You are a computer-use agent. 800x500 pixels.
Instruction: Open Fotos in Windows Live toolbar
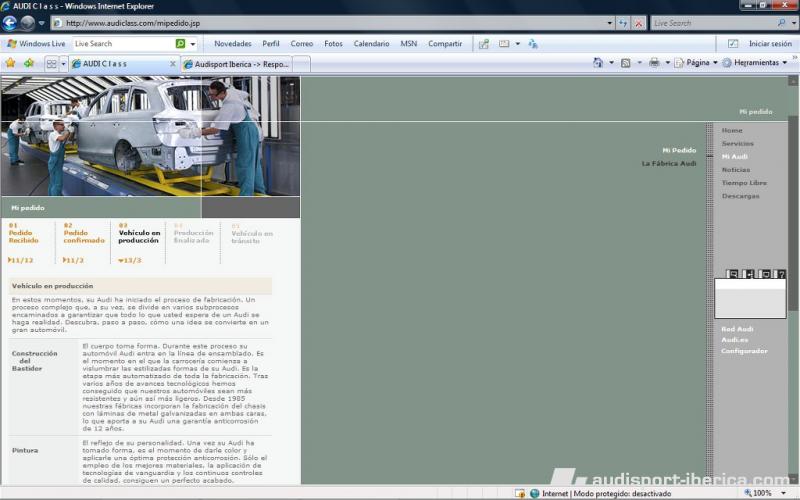(x=333, y=44)
